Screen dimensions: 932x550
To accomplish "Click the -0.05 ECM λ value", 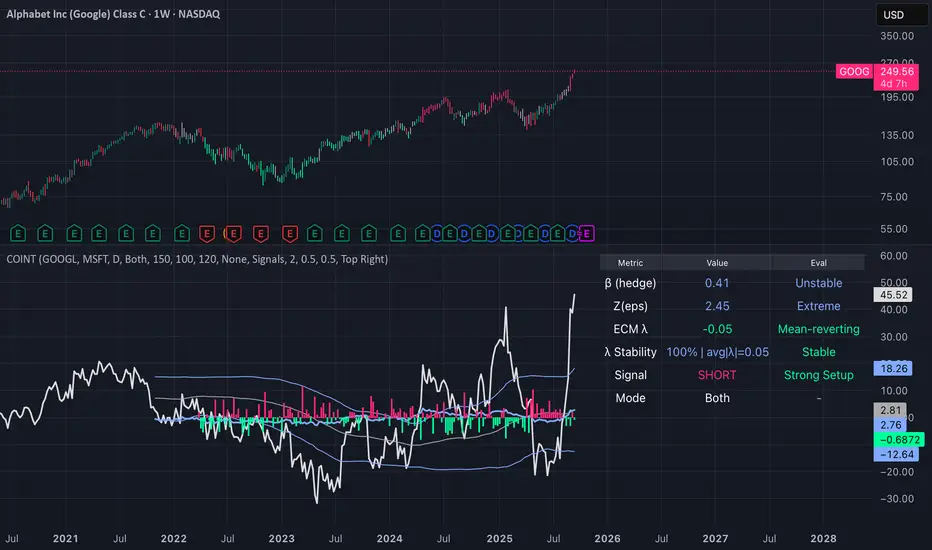I will (x=717, y=329).
